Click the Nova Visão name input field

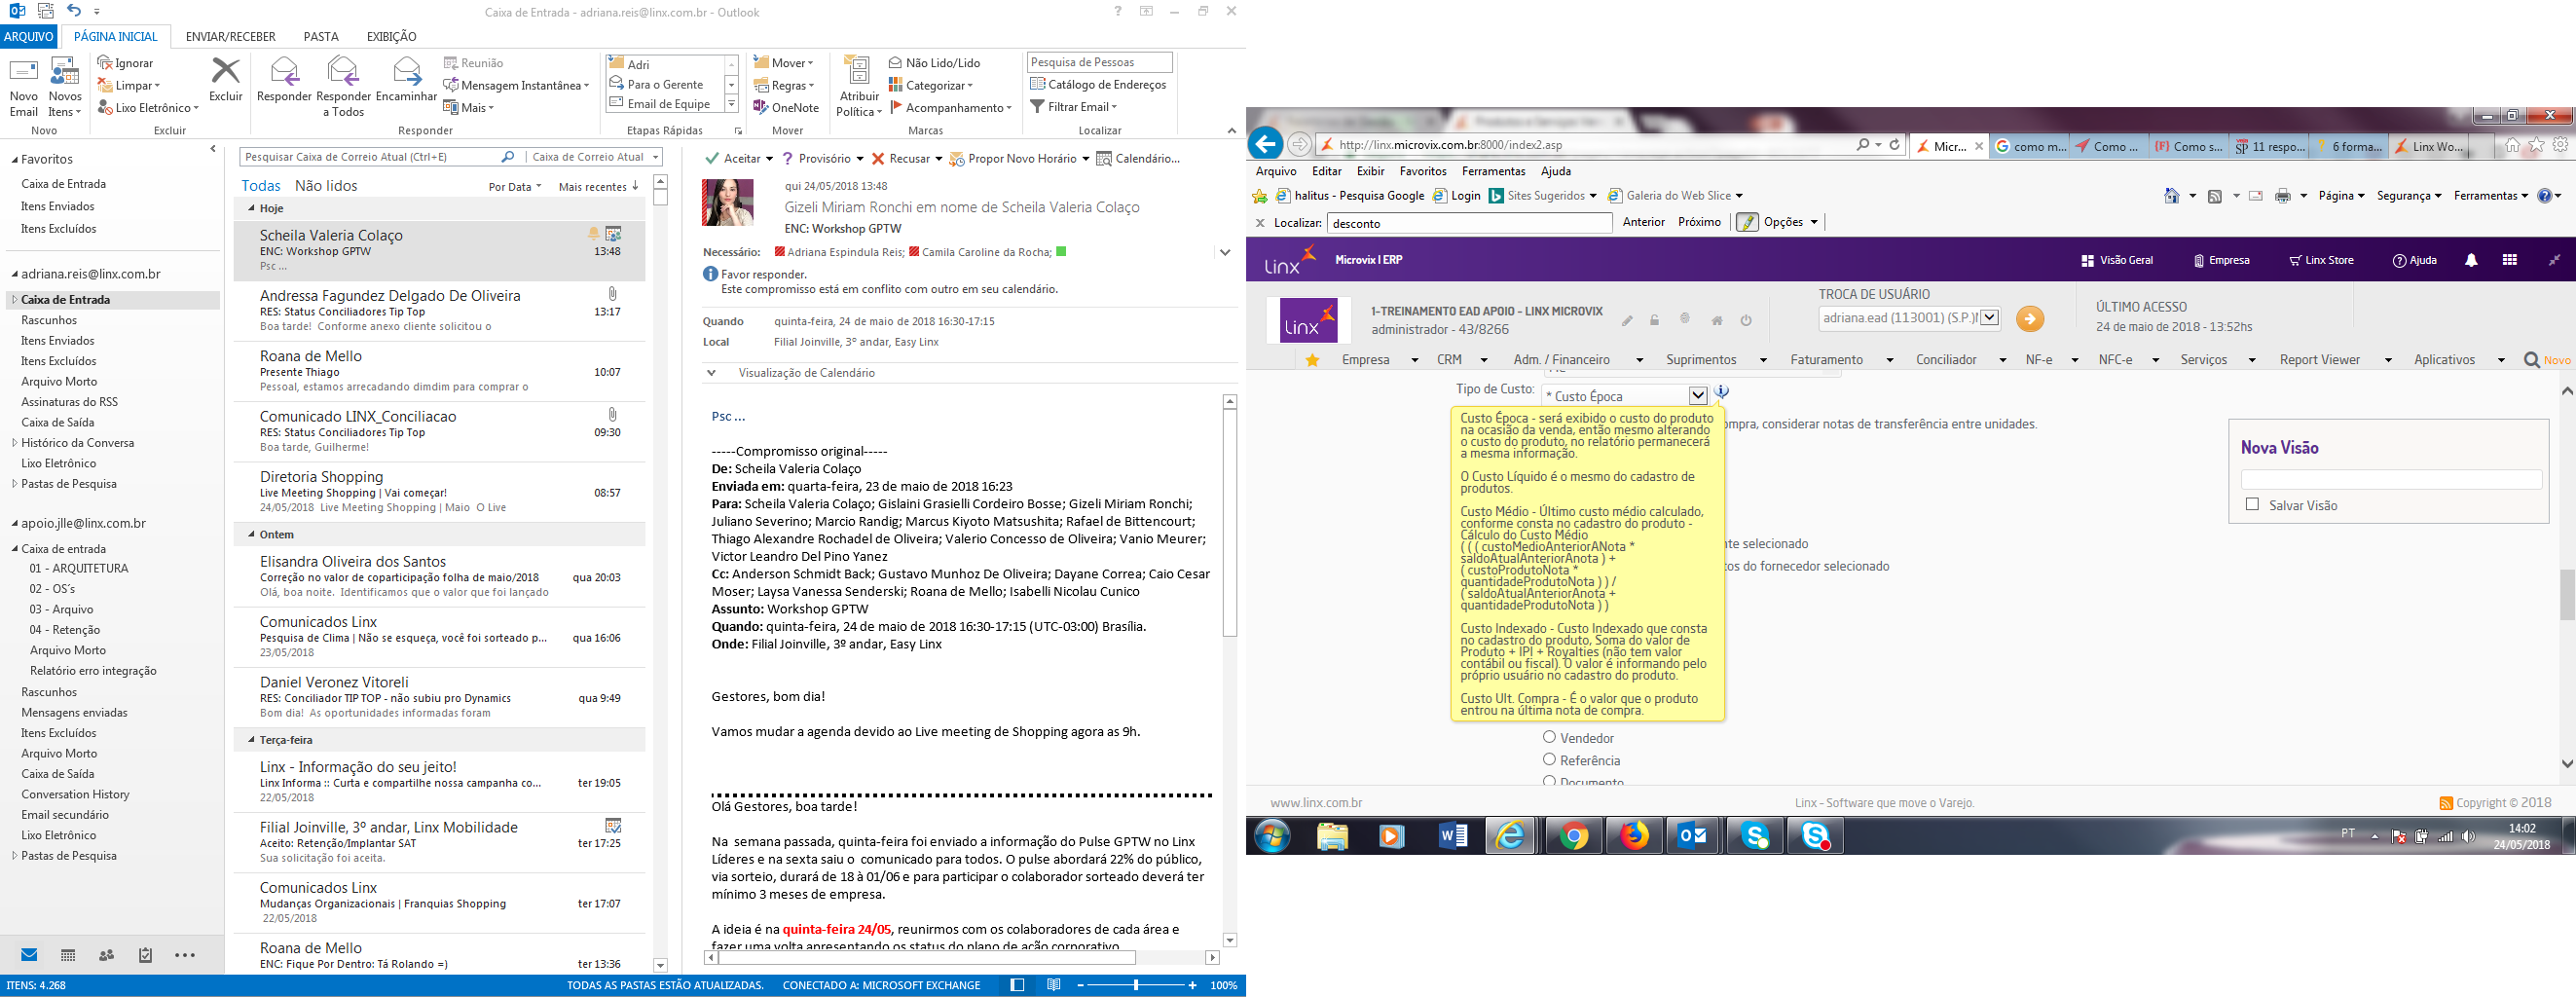point(2391,480)
